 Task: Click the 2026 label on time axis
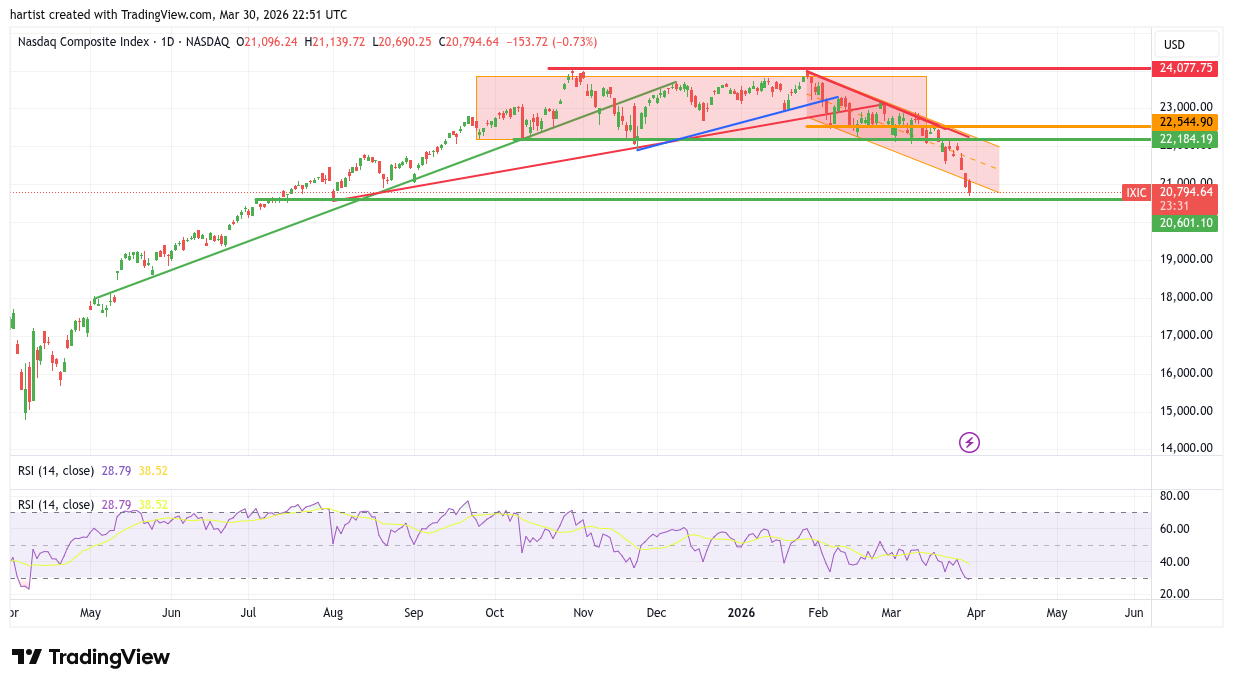[741, 613]
